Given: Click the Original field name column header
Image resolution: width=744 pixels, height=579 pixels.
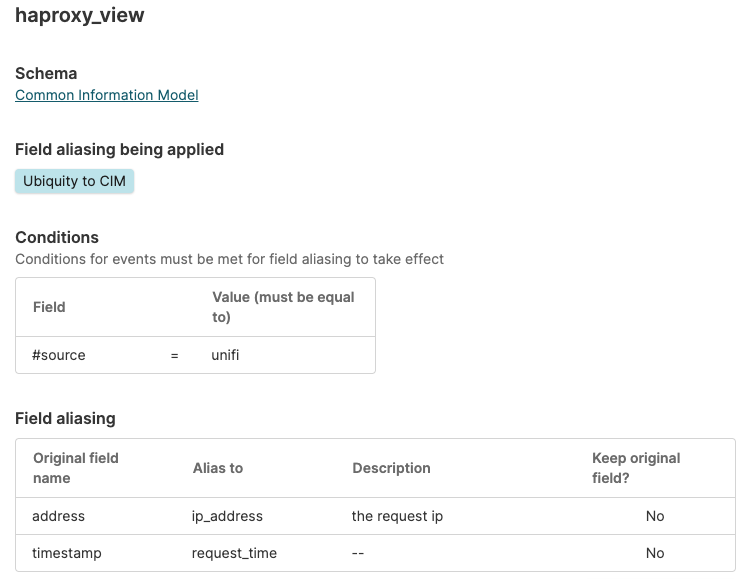Looking at the screenshot, I should [76, 468].
